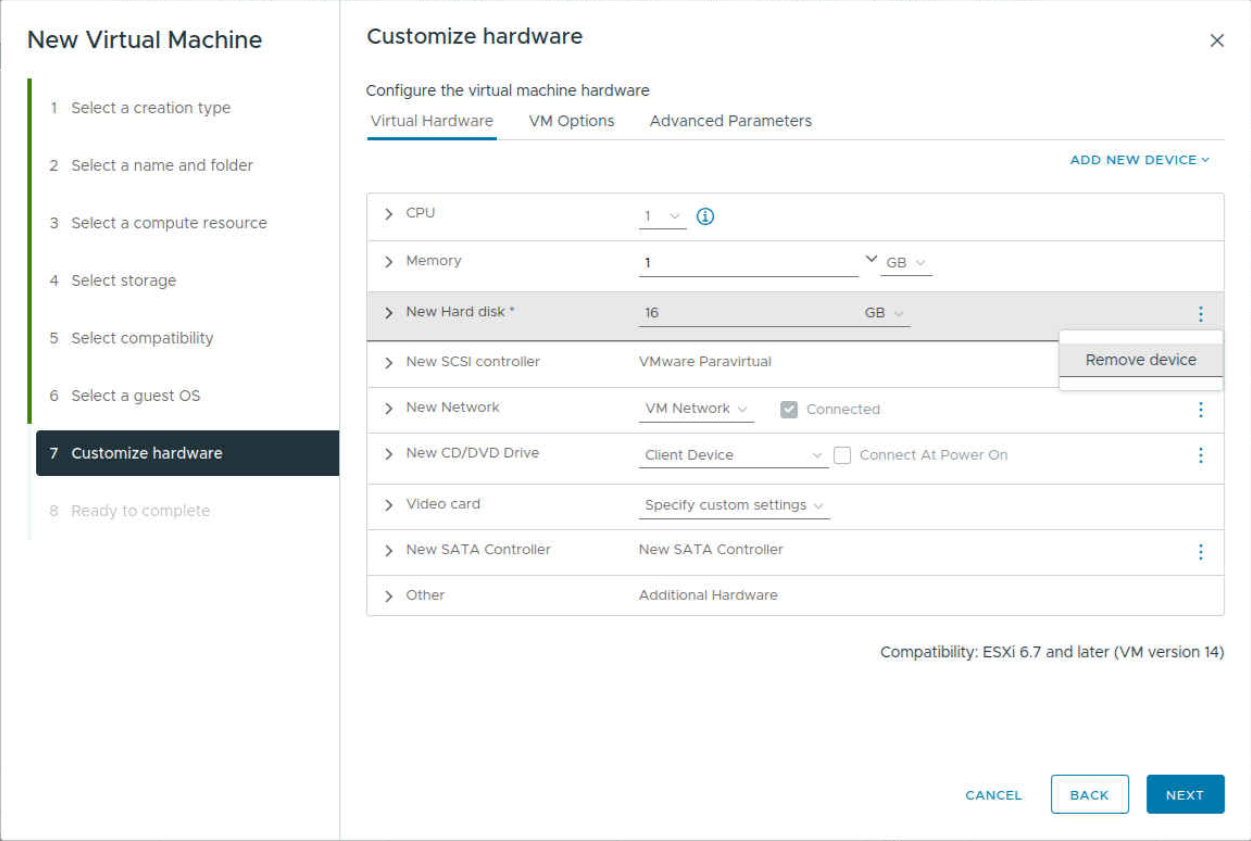Viewport: 1251px width, 841px height.
Task: Click the Next button
Action: pos(1184,795)
